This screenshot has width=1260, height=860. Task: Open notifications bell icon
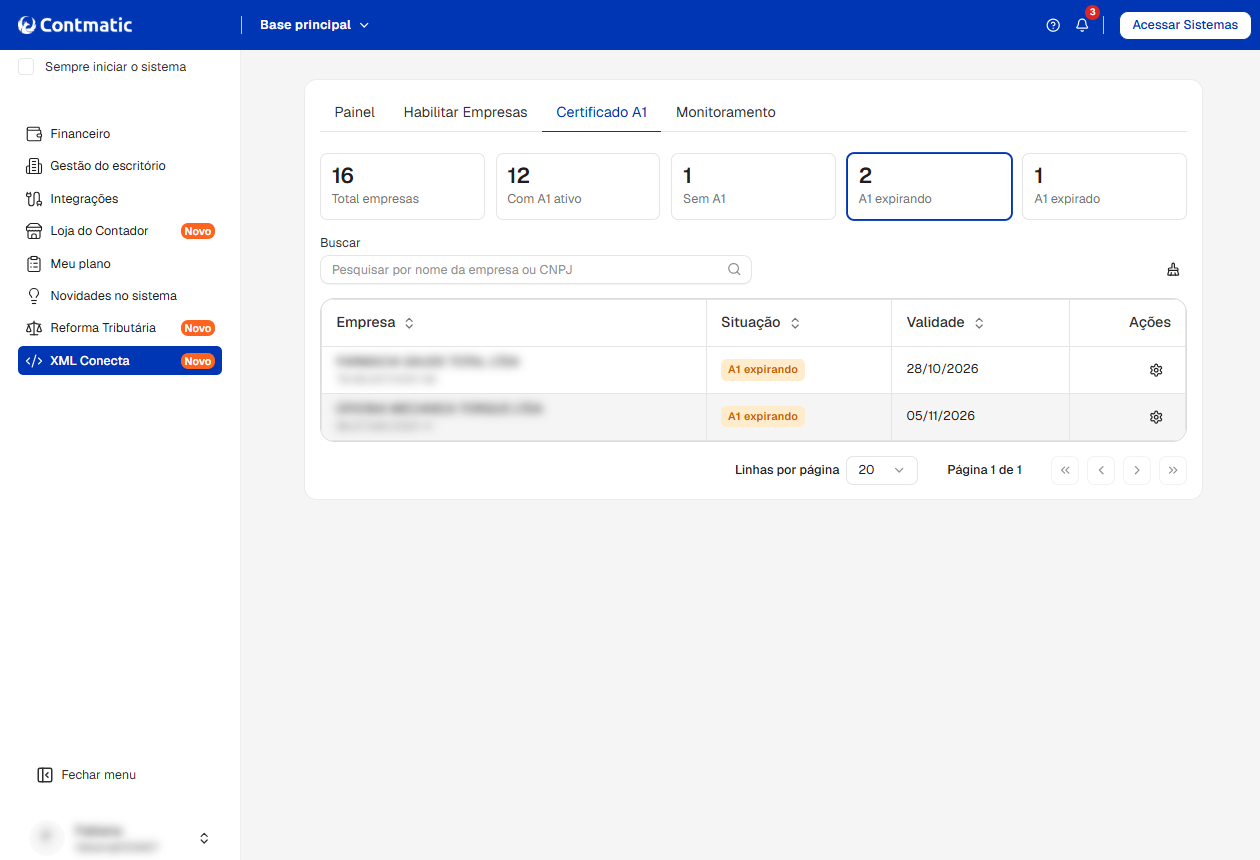[x=1082, y=25]
